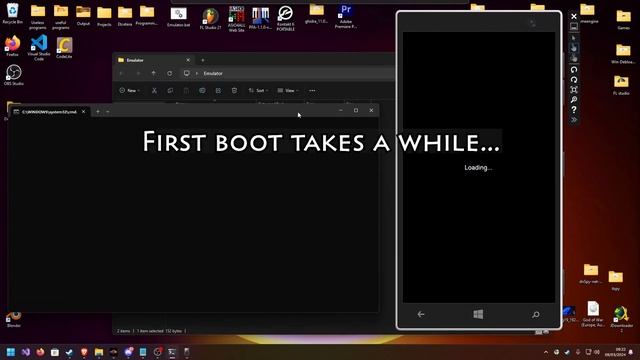Select CodeLite desktop shortcut

pyautogui.click(x=64, y=48)
